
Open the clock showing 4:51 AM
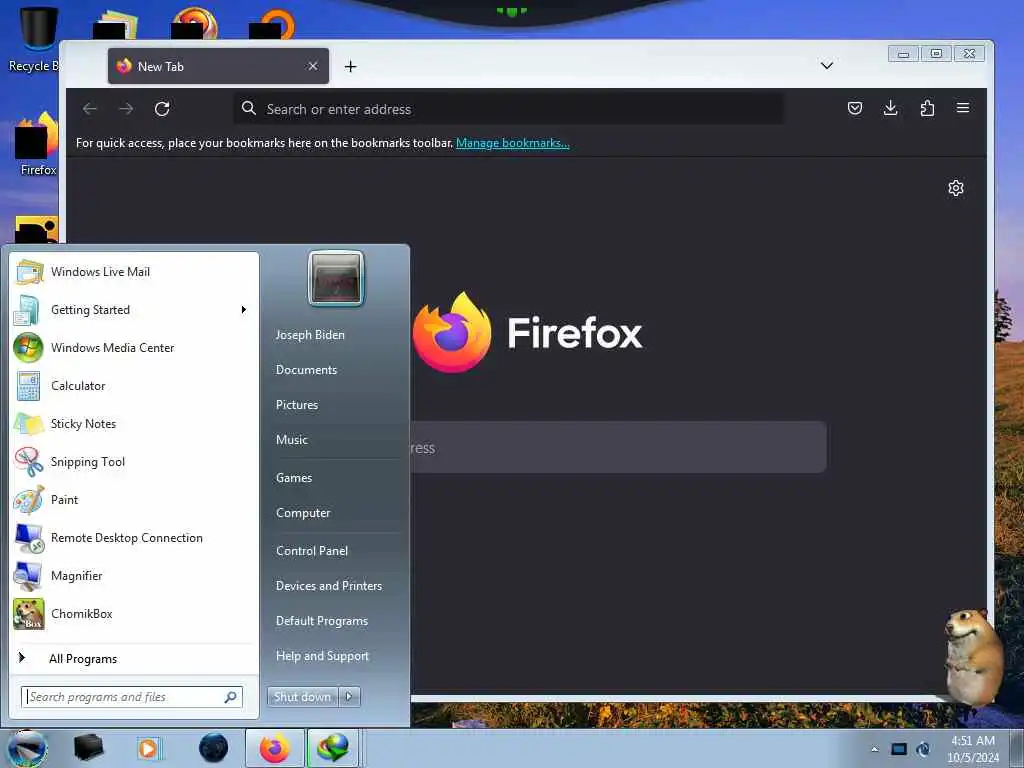coord(972,749)
